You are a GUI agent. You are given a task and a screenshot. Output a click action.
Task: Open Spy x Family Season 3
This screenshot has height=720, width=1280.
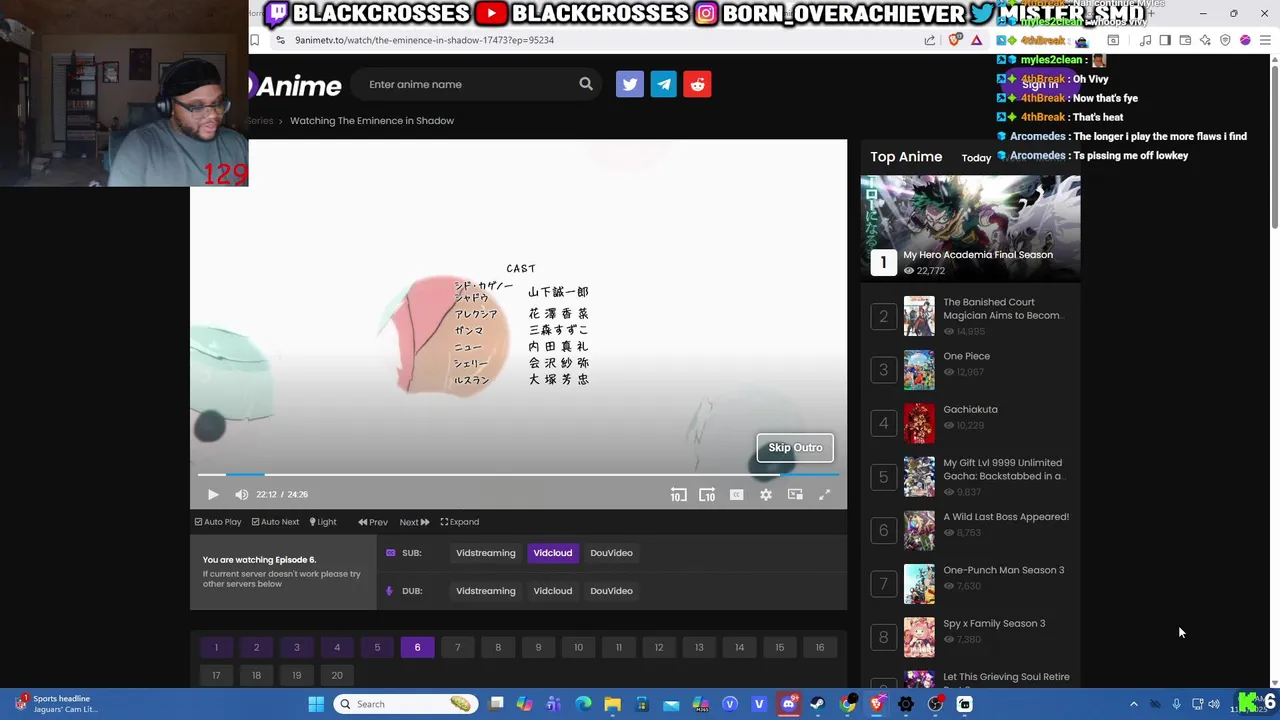point(994,623)
